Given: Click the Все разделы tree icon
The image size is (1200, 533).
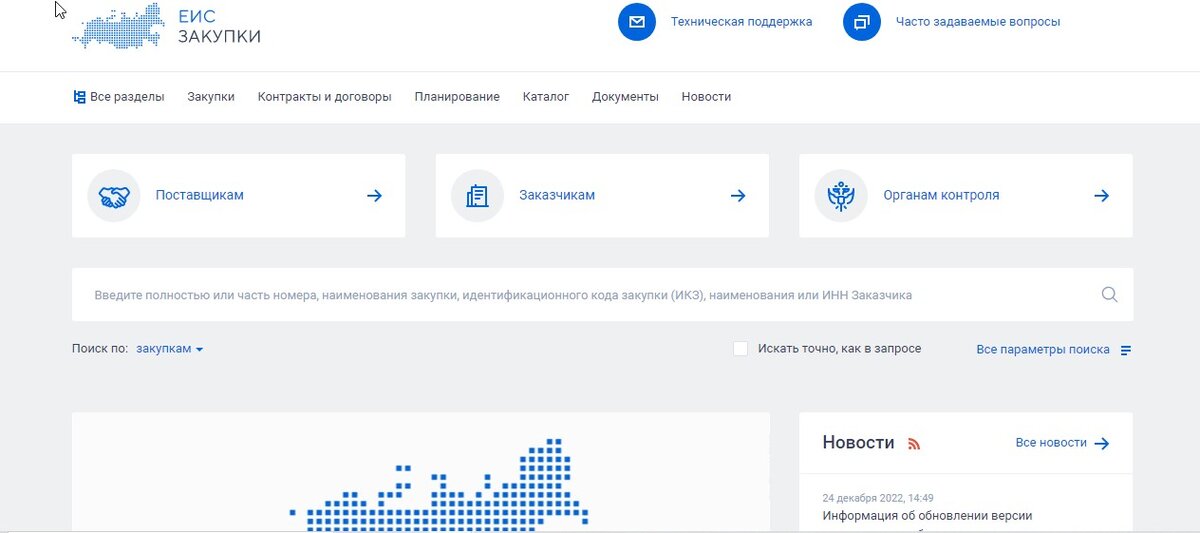Looking at the screenshot, I should 80,97.
